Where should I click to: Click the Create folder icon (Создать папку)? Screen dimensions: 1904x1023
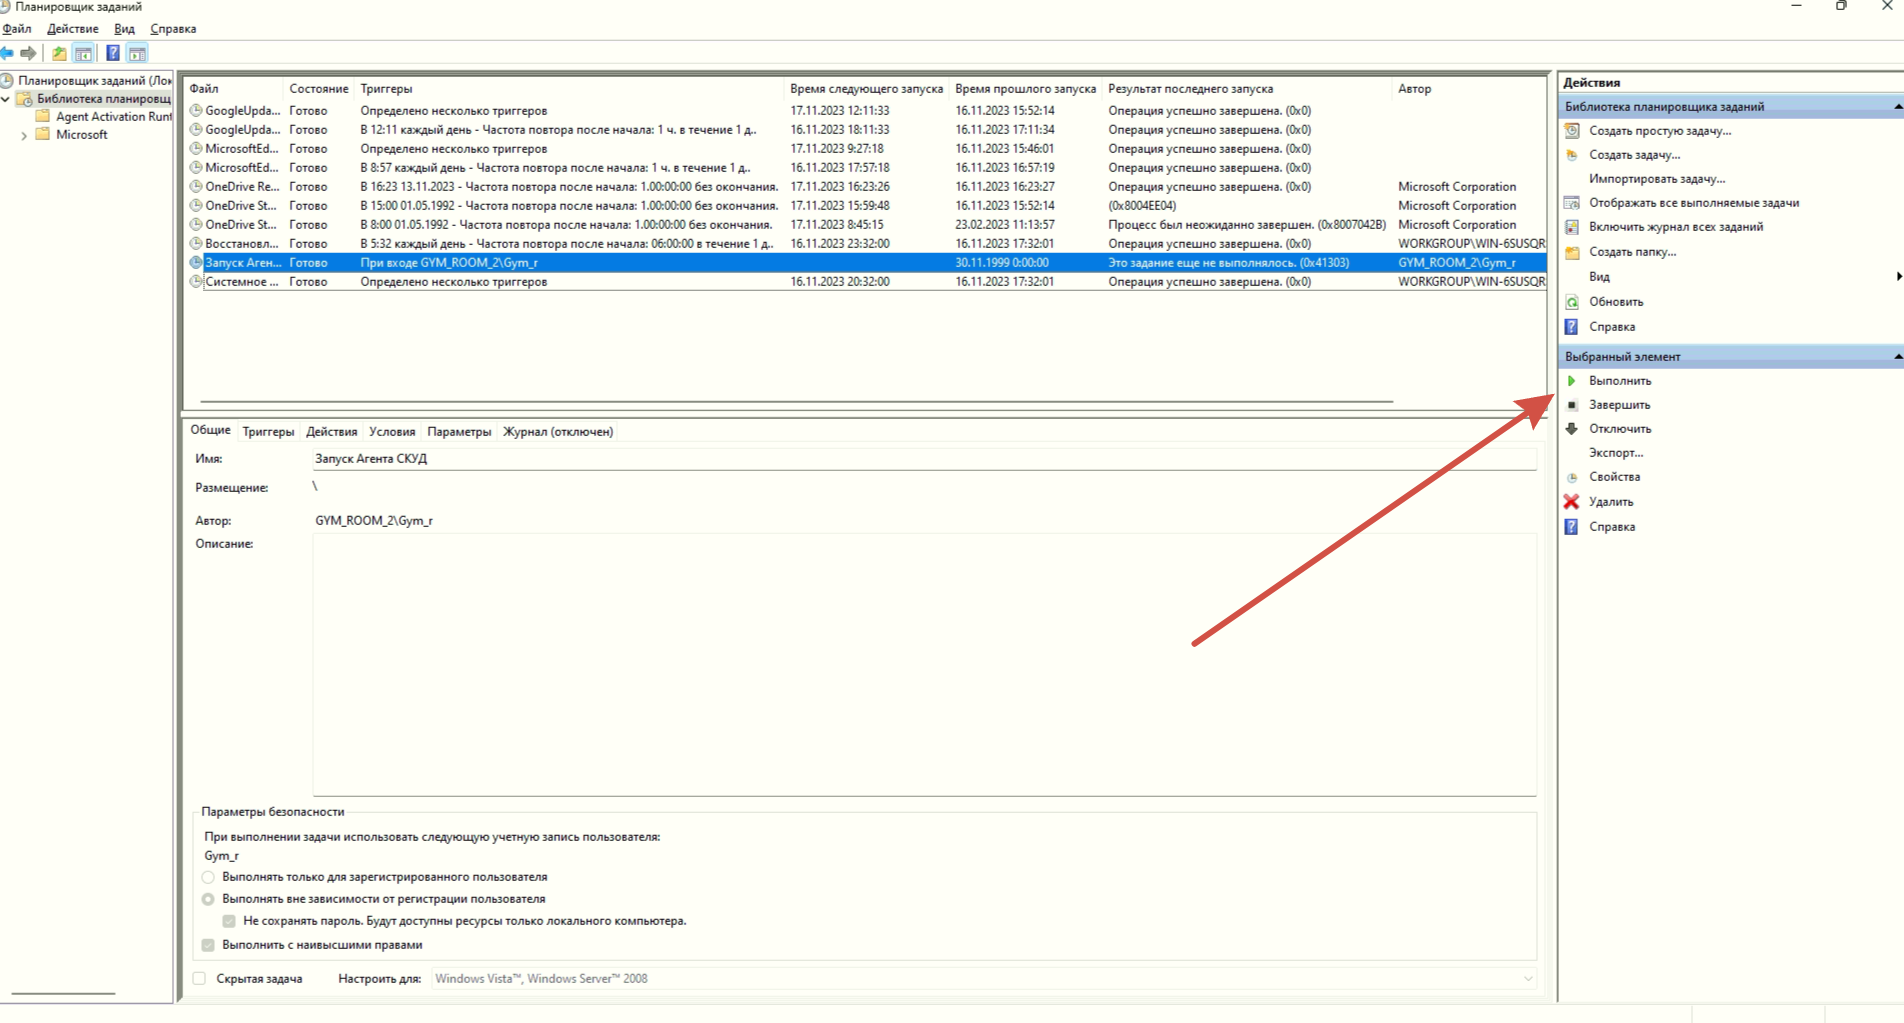(1572, 252)
